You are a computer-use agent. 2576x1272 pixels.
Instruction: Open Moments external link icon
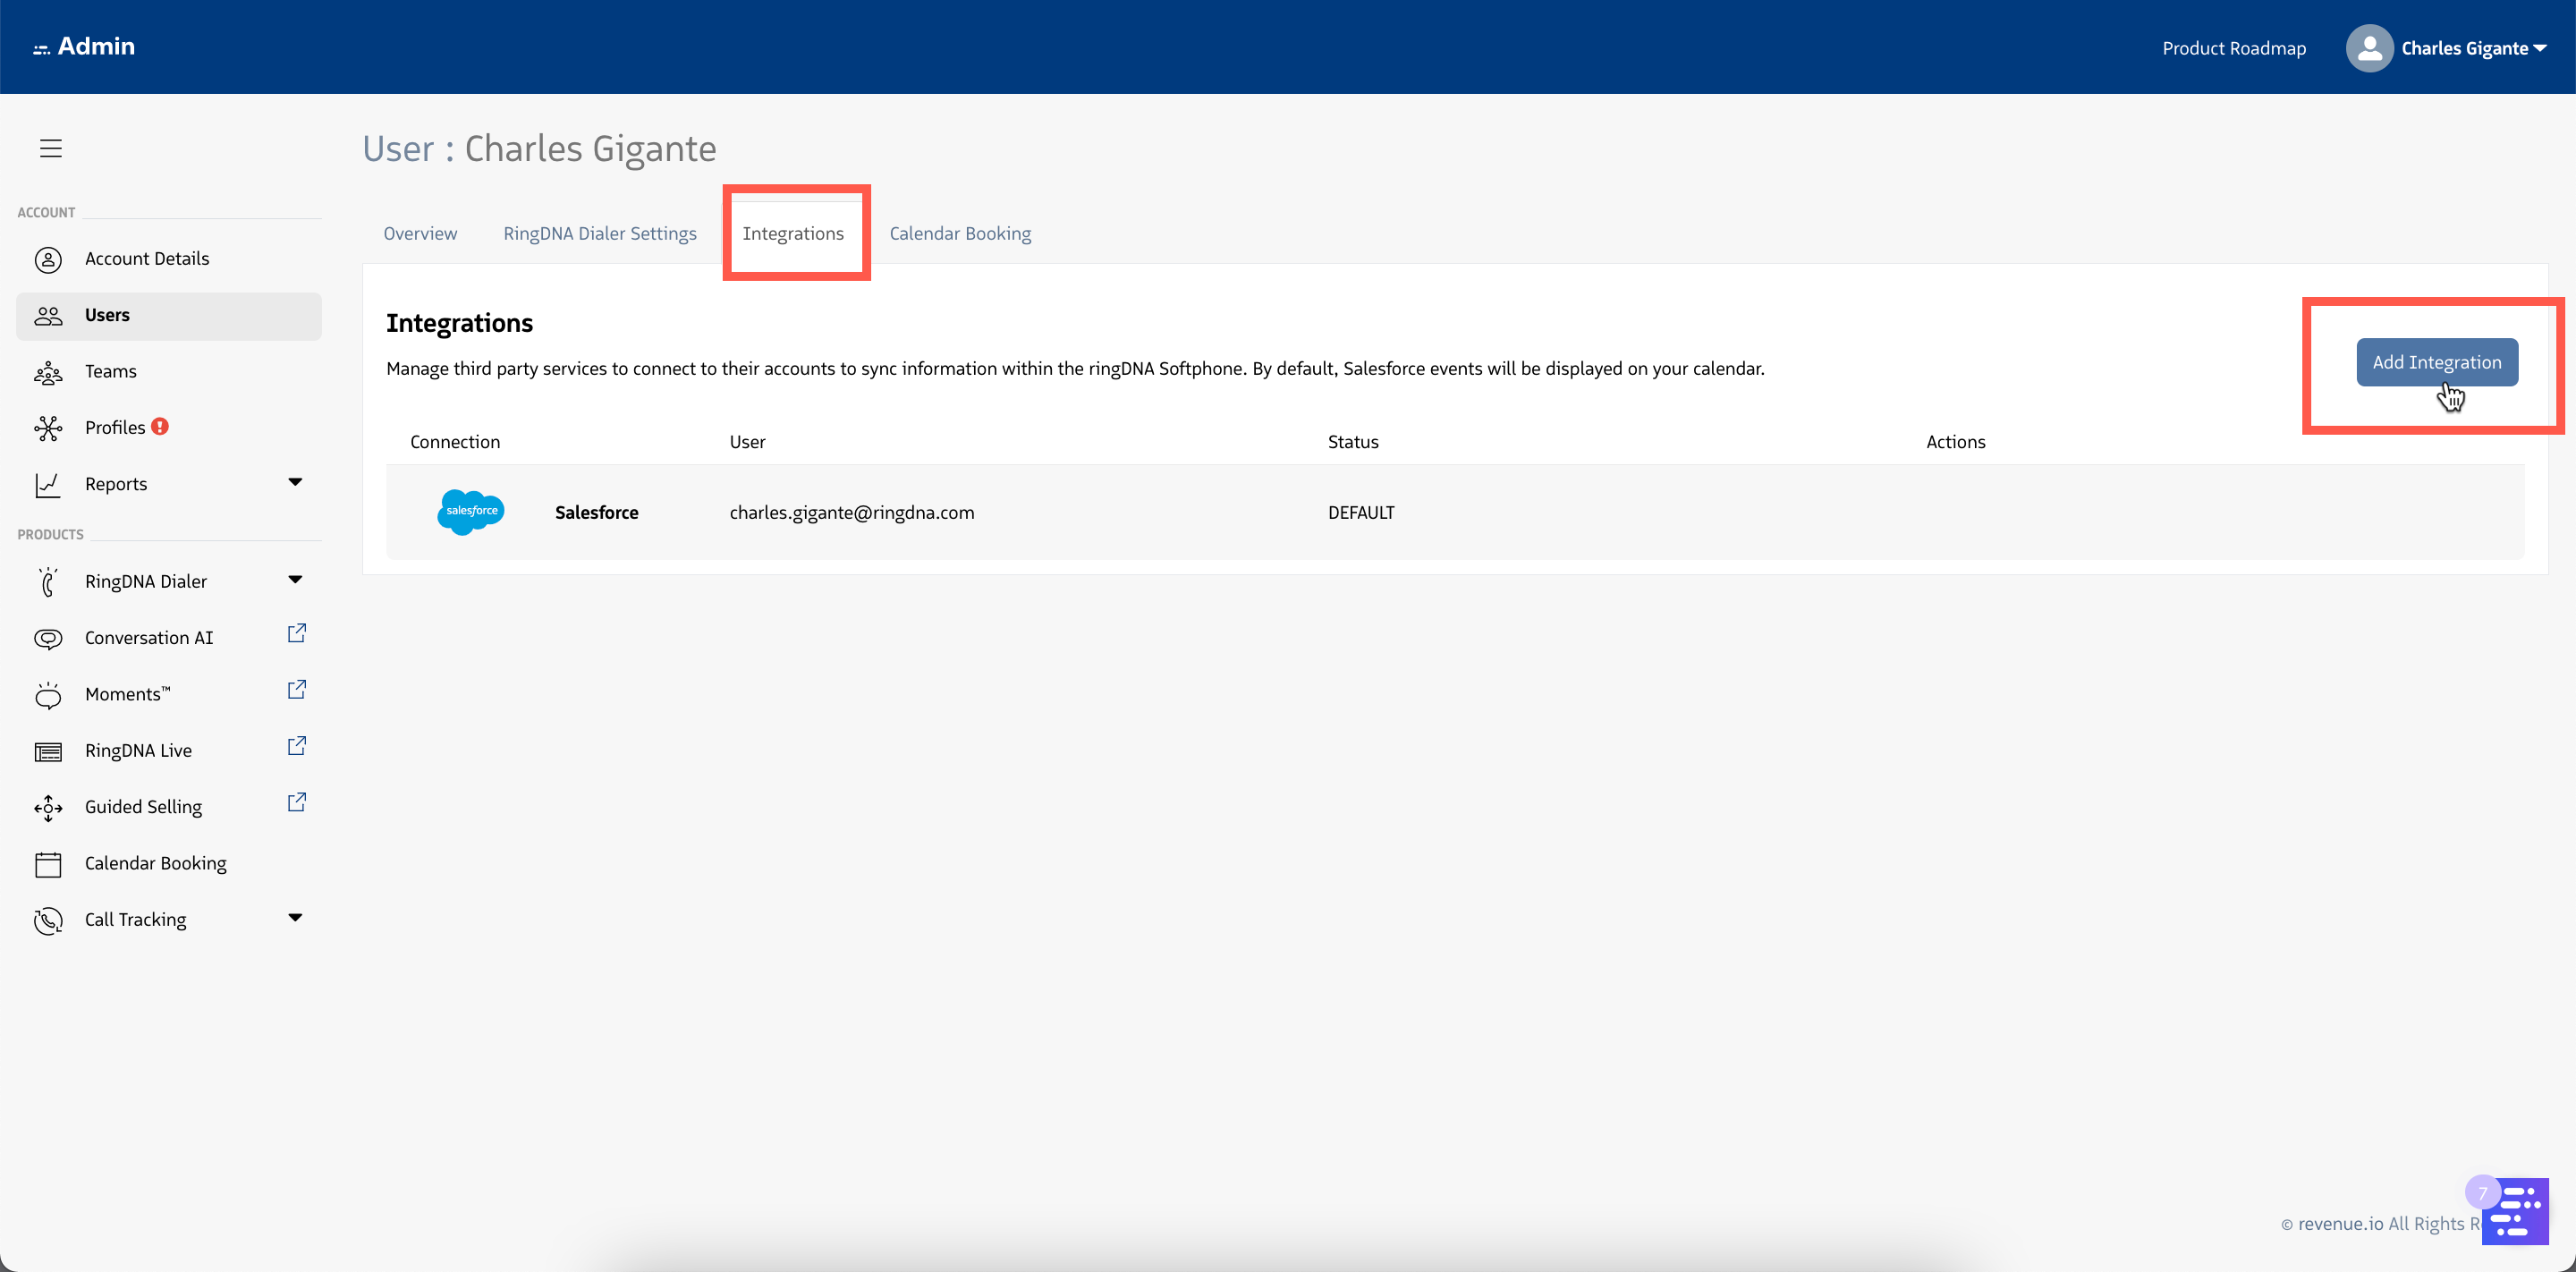pyautogui.click(x=296, y=690)
